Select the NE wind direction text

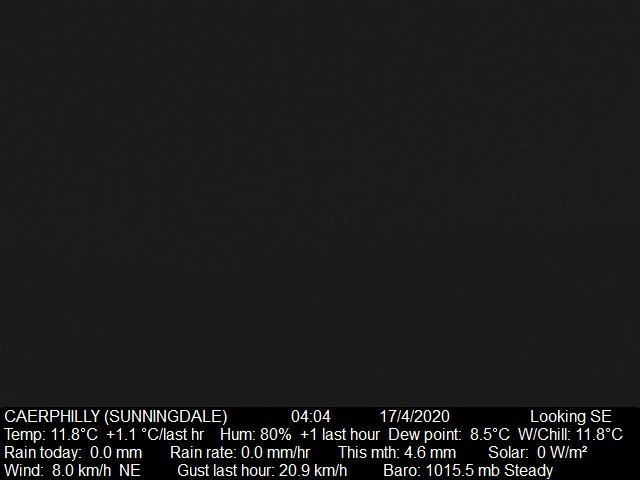pyautogui.click(x=130, y=471)
